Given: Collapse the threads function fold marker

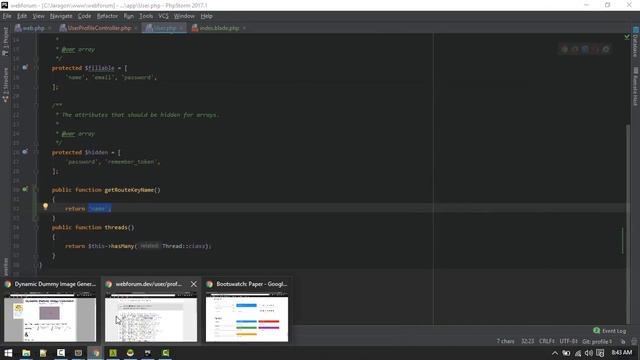Looking at the screenshot, I should tap(36, 227).
